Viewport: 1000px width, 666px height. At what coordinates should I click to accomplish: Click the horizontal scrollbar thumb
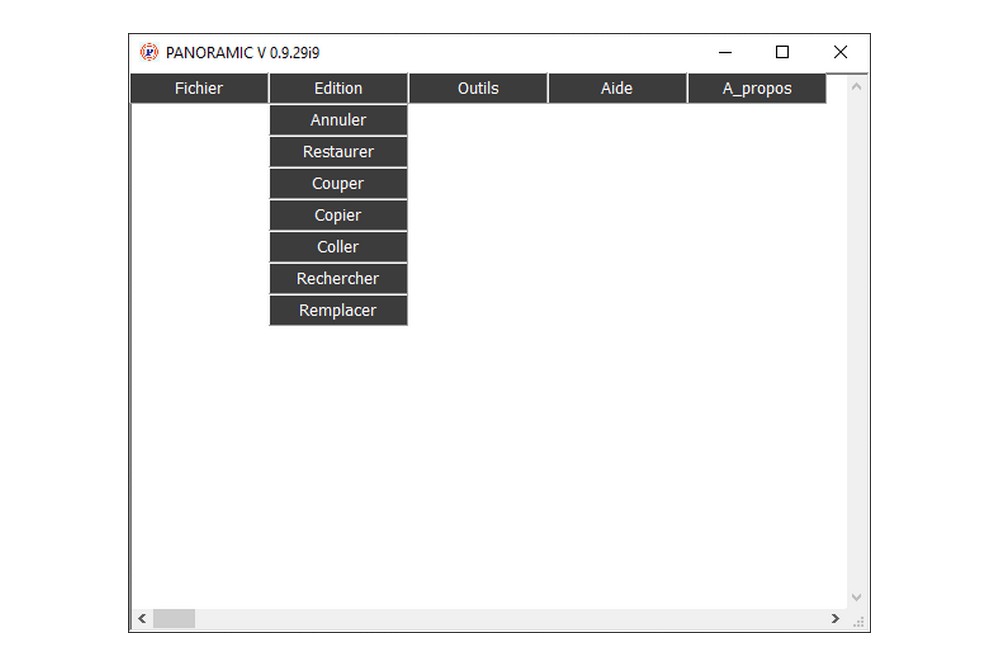coord(174,618)
